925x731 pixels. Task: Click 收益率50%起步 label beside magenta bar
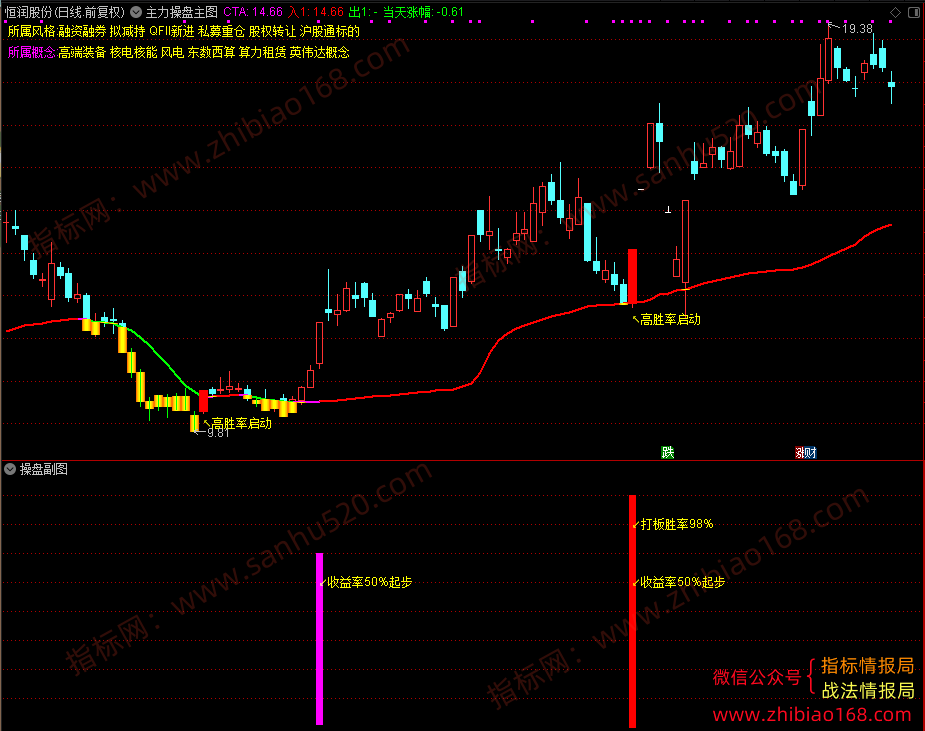click(369, 582)
